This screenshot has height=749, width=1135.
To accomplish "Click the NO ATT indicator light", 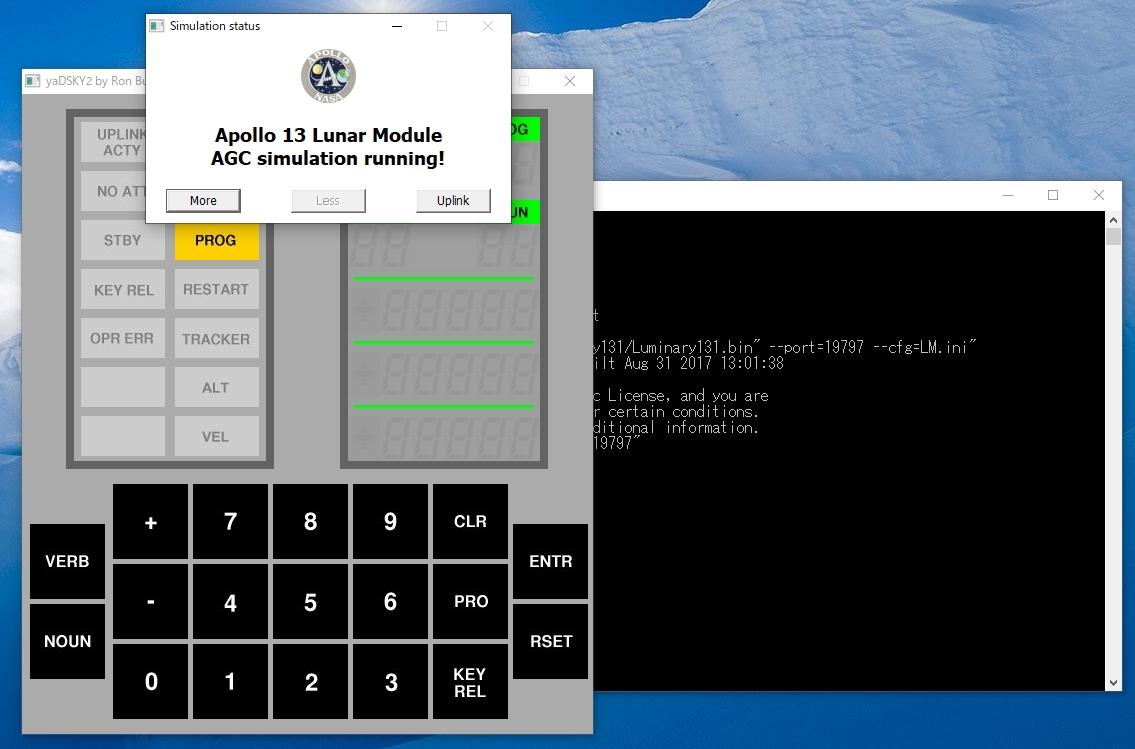I will [x=114, y=191].
